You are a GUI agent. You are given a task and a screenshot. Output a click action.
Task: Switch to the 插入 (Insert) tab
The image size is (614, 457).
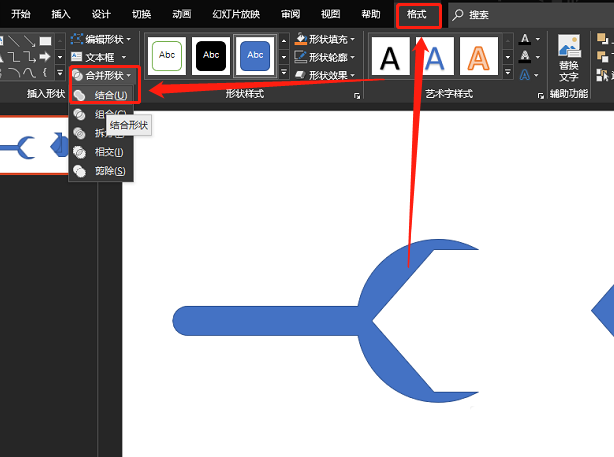coord(61,15)
